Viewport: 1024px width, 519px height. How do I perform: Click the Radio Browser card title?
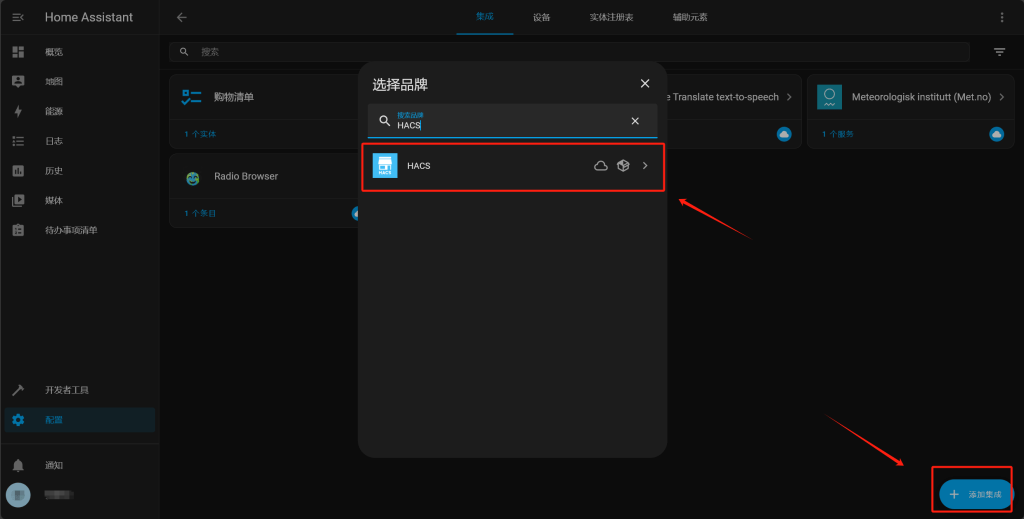point(246,176)
